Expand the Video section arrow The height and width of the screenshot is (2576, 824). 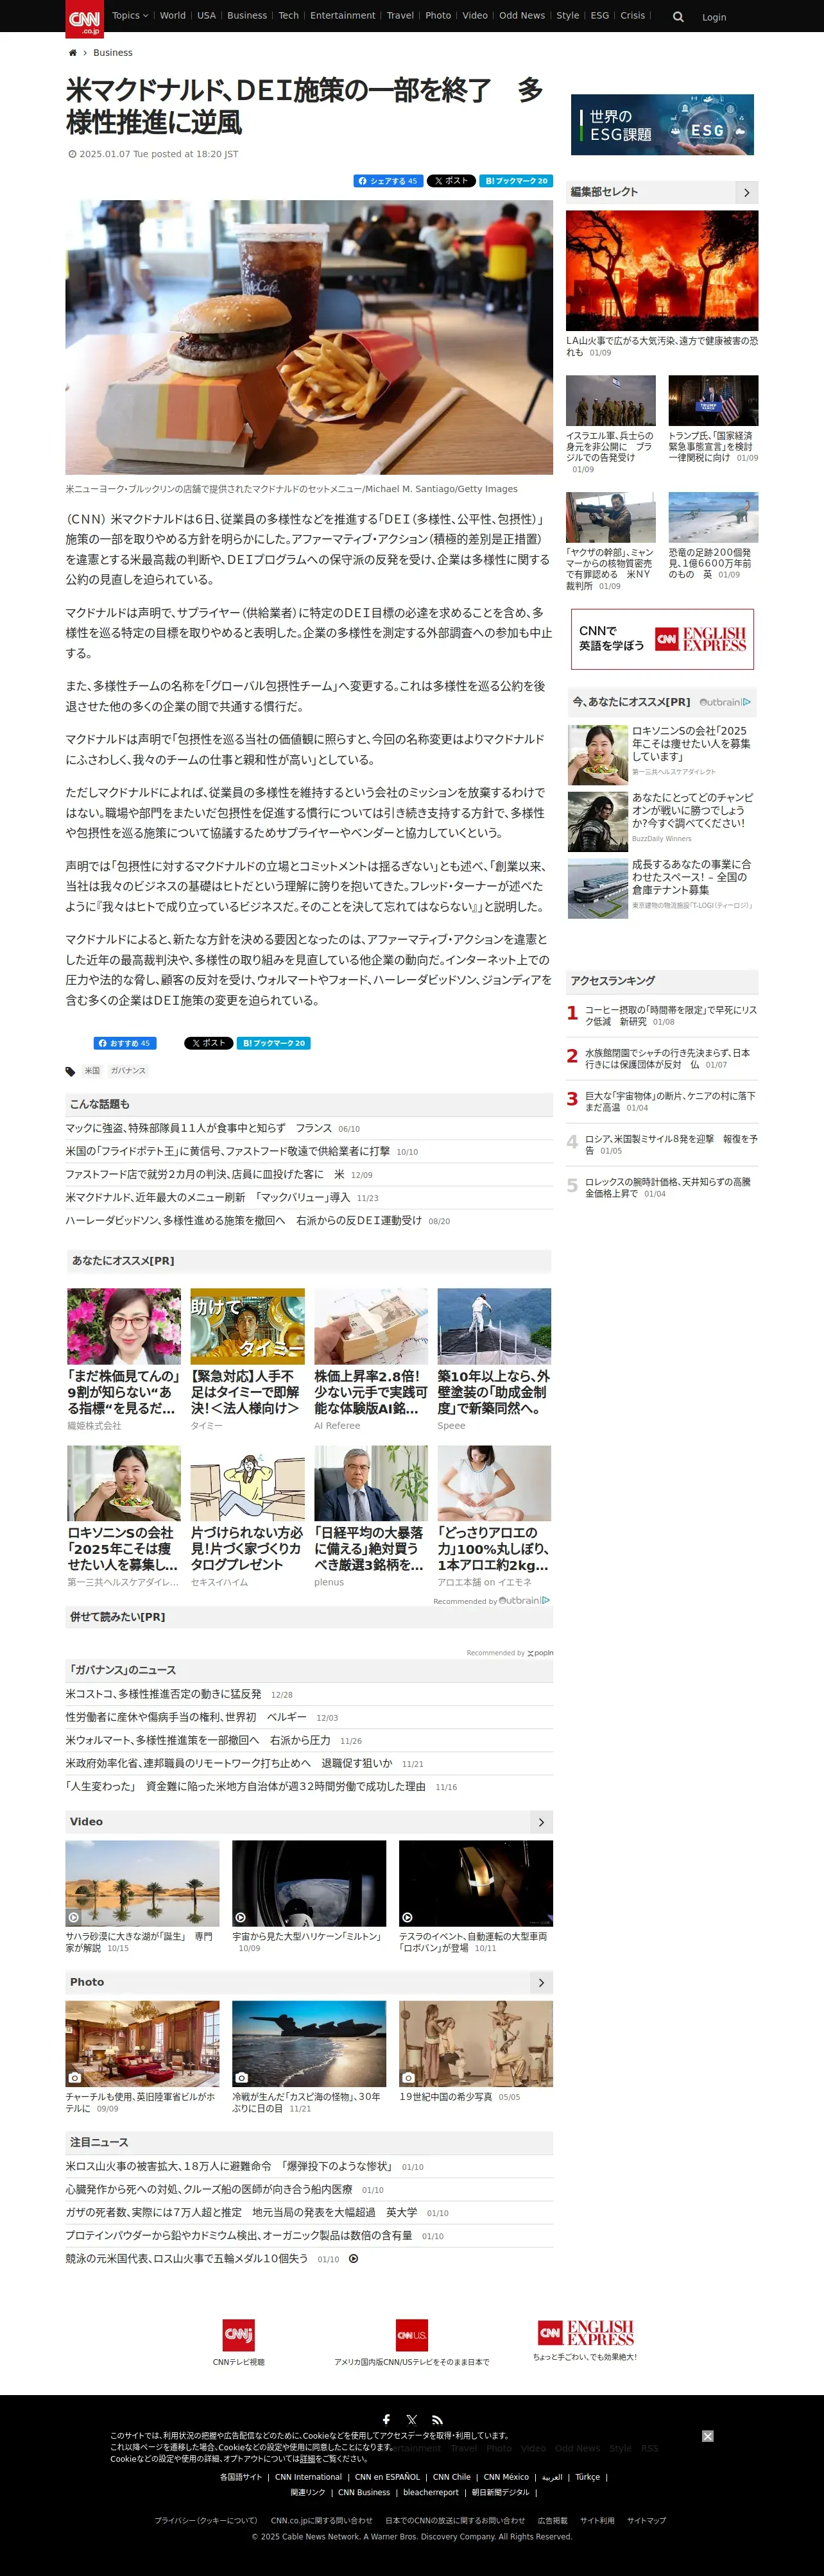(x=541, y=1822)
